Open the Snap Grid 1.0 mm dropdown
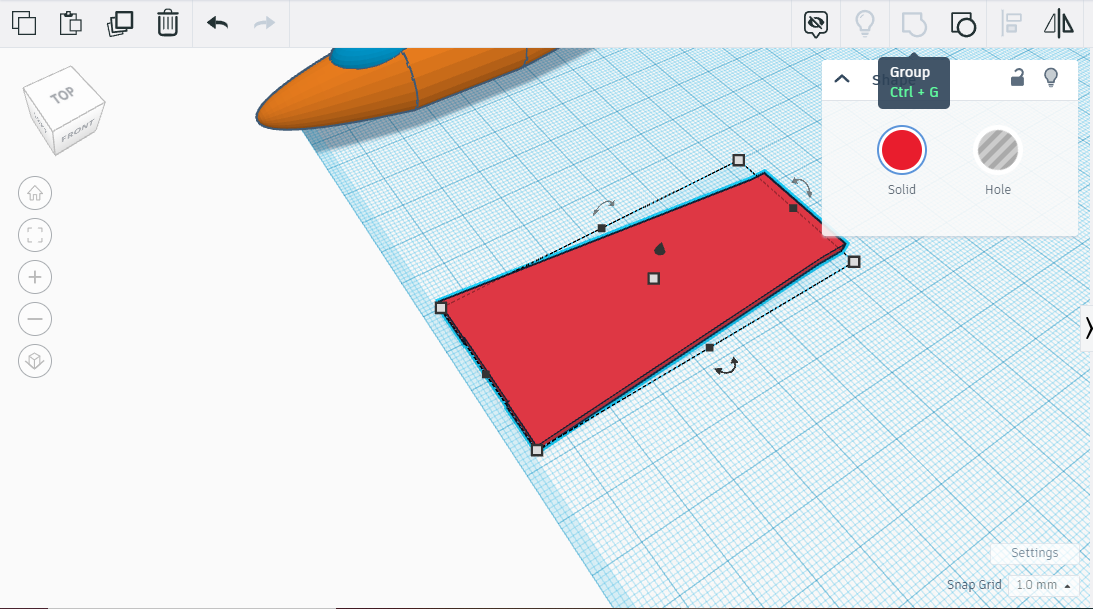The height and width of the screenshot is (609, 1093). pos(1044,585)
